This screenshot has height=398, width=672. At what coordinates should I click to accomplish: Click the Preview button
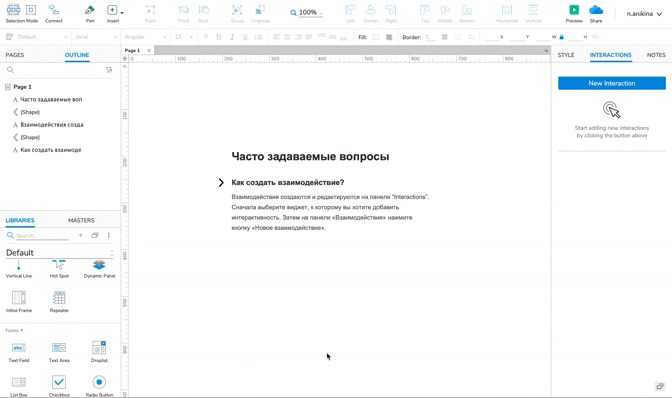click(x=574, y=10)
